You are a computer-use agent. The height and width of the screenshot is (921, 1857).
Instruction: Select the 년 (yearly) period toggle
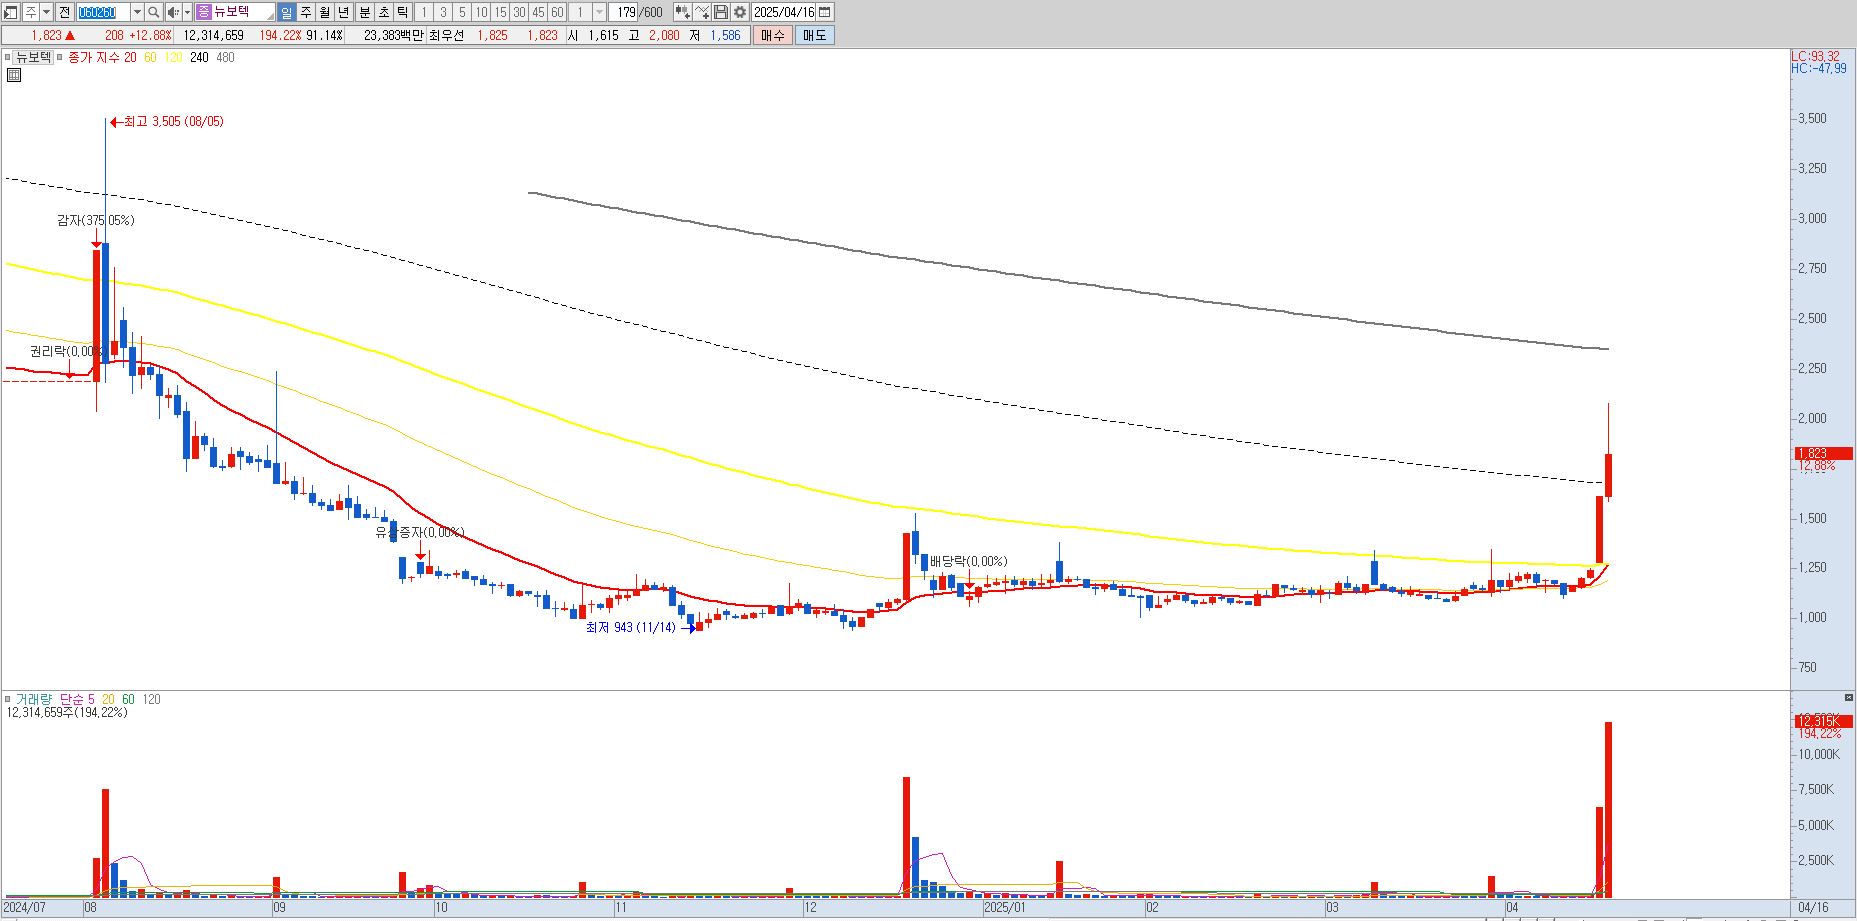344,12
